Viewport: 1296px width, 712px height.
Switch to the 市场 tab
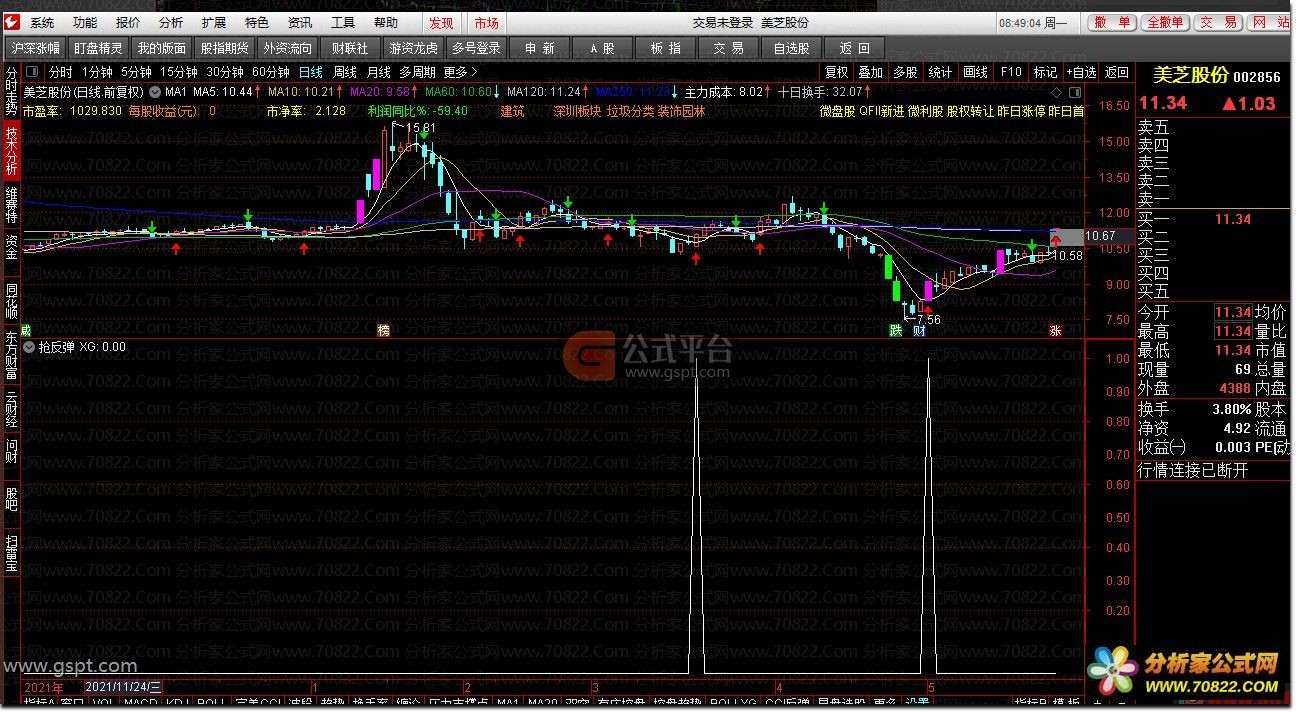[x=486, y=22]
